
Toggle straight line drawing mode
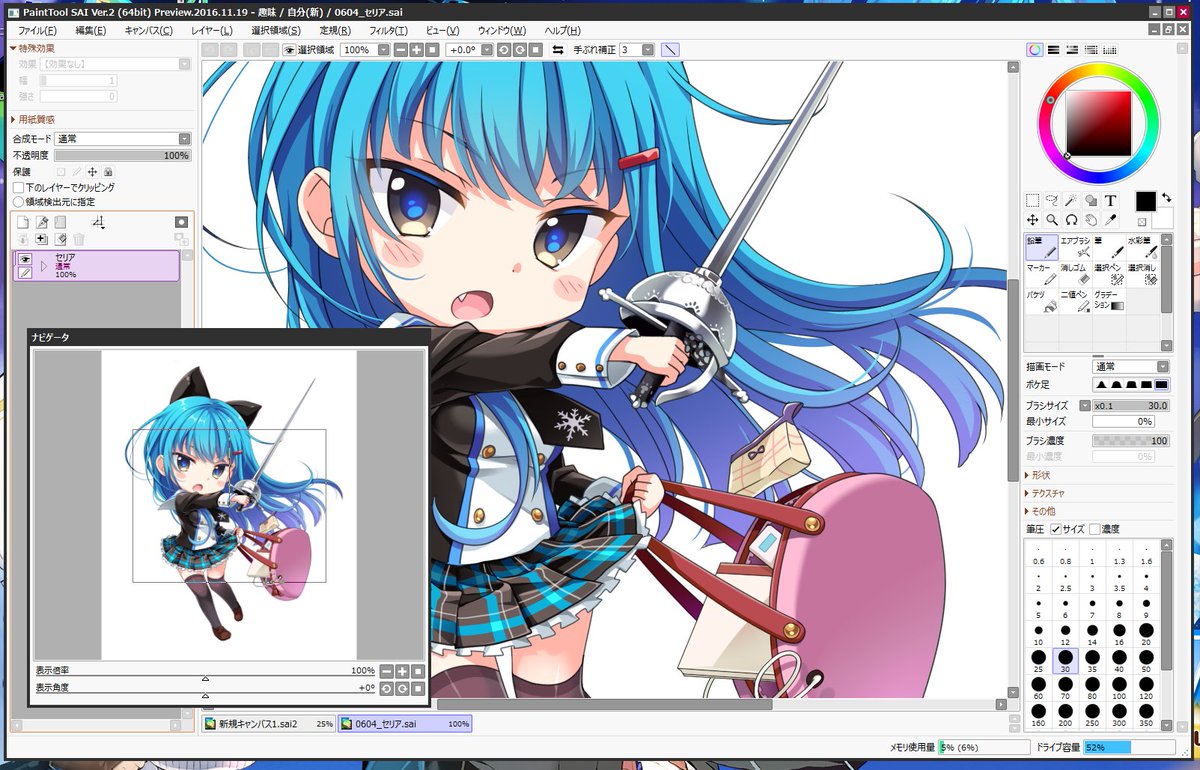click(x=670, y=49)
